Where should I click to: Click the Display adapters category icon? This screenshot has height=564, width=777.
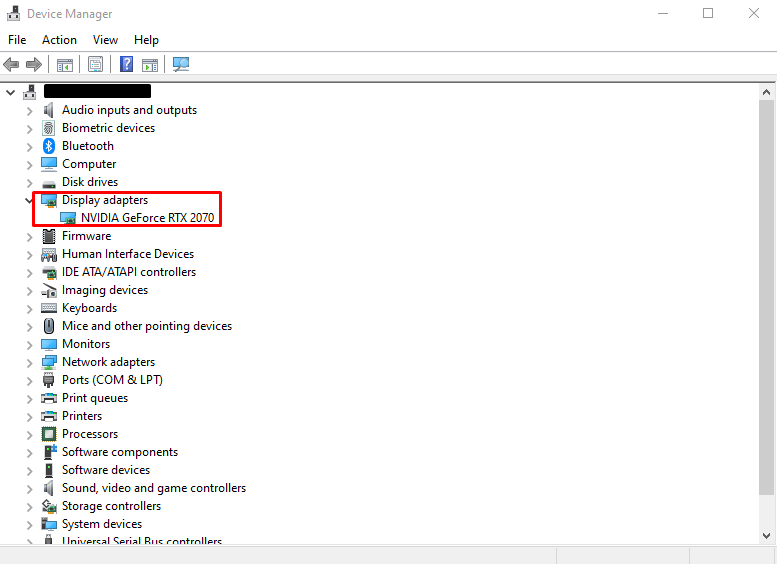coord(49,200)
